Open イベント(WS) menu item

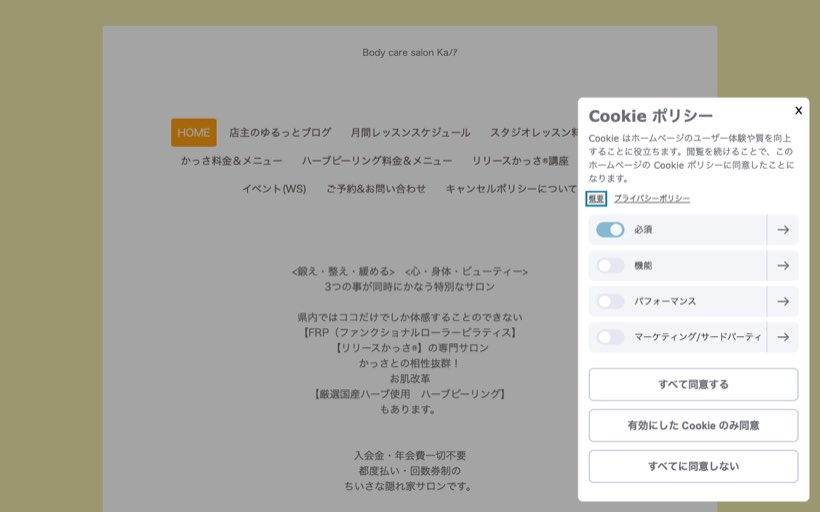pyautogui.click(x=274, y=189)
